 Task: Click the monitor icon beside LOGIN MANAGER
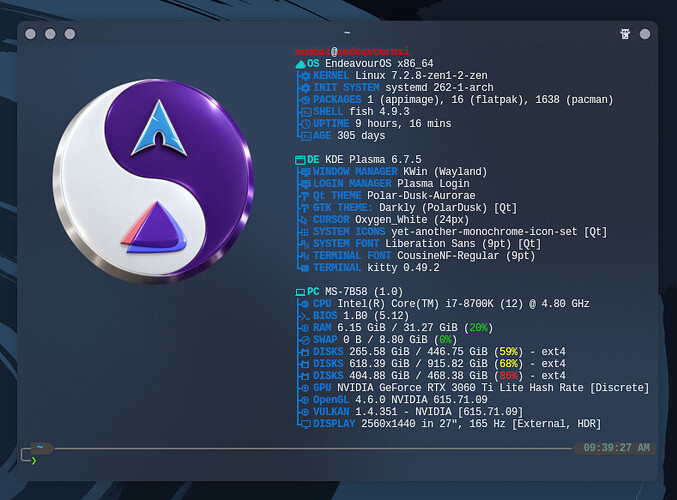coord(305,184)
